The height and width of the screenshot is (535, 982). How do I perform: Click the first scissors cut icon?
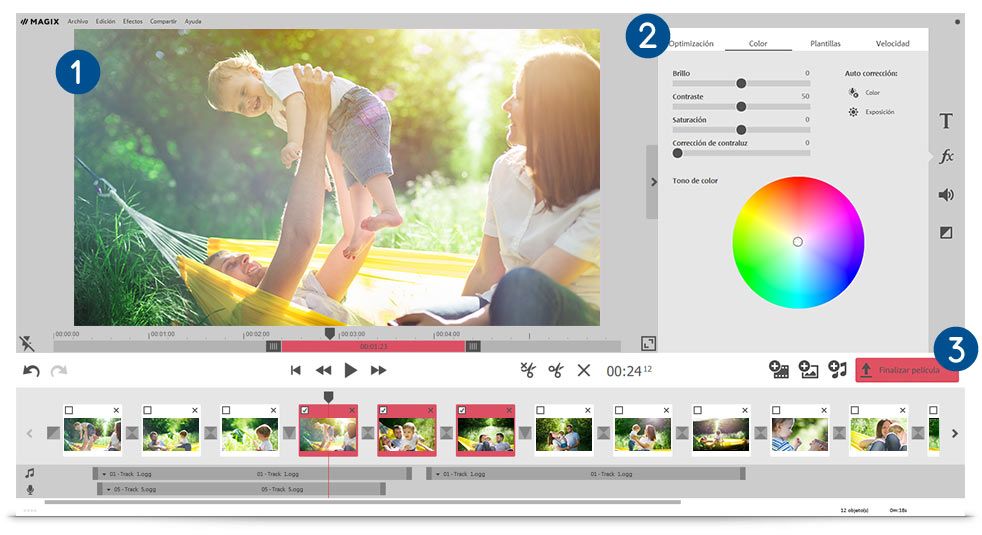click(528, 370)
